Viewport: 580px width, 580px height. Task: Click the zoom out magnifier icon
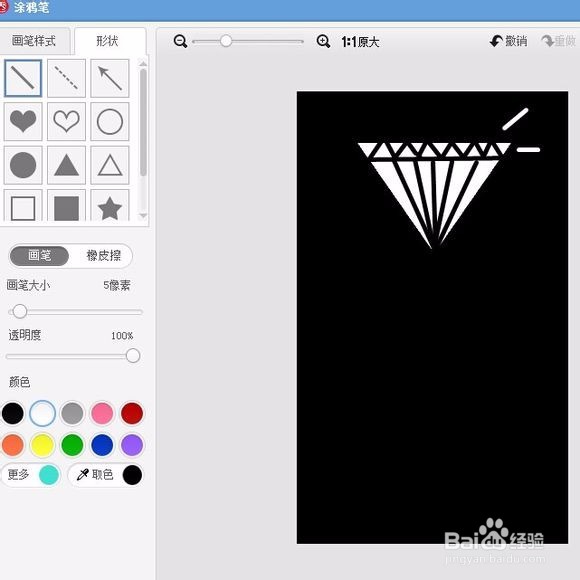[181, 41]
